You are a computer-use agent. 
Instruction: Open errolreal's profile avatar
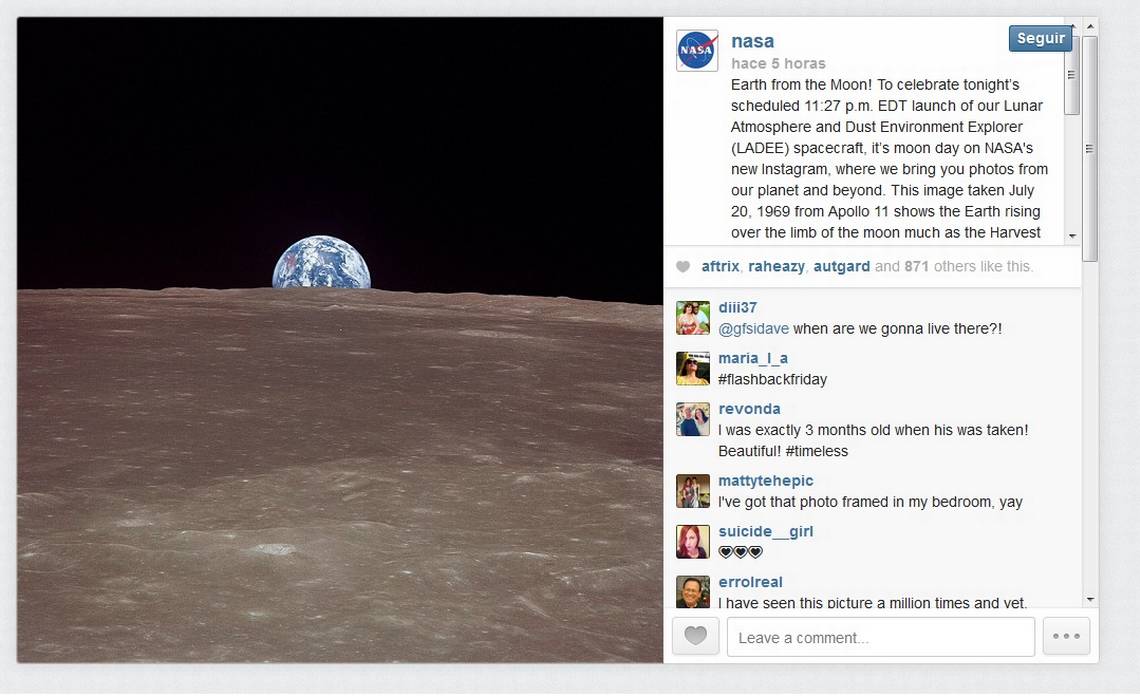[692, 591]
